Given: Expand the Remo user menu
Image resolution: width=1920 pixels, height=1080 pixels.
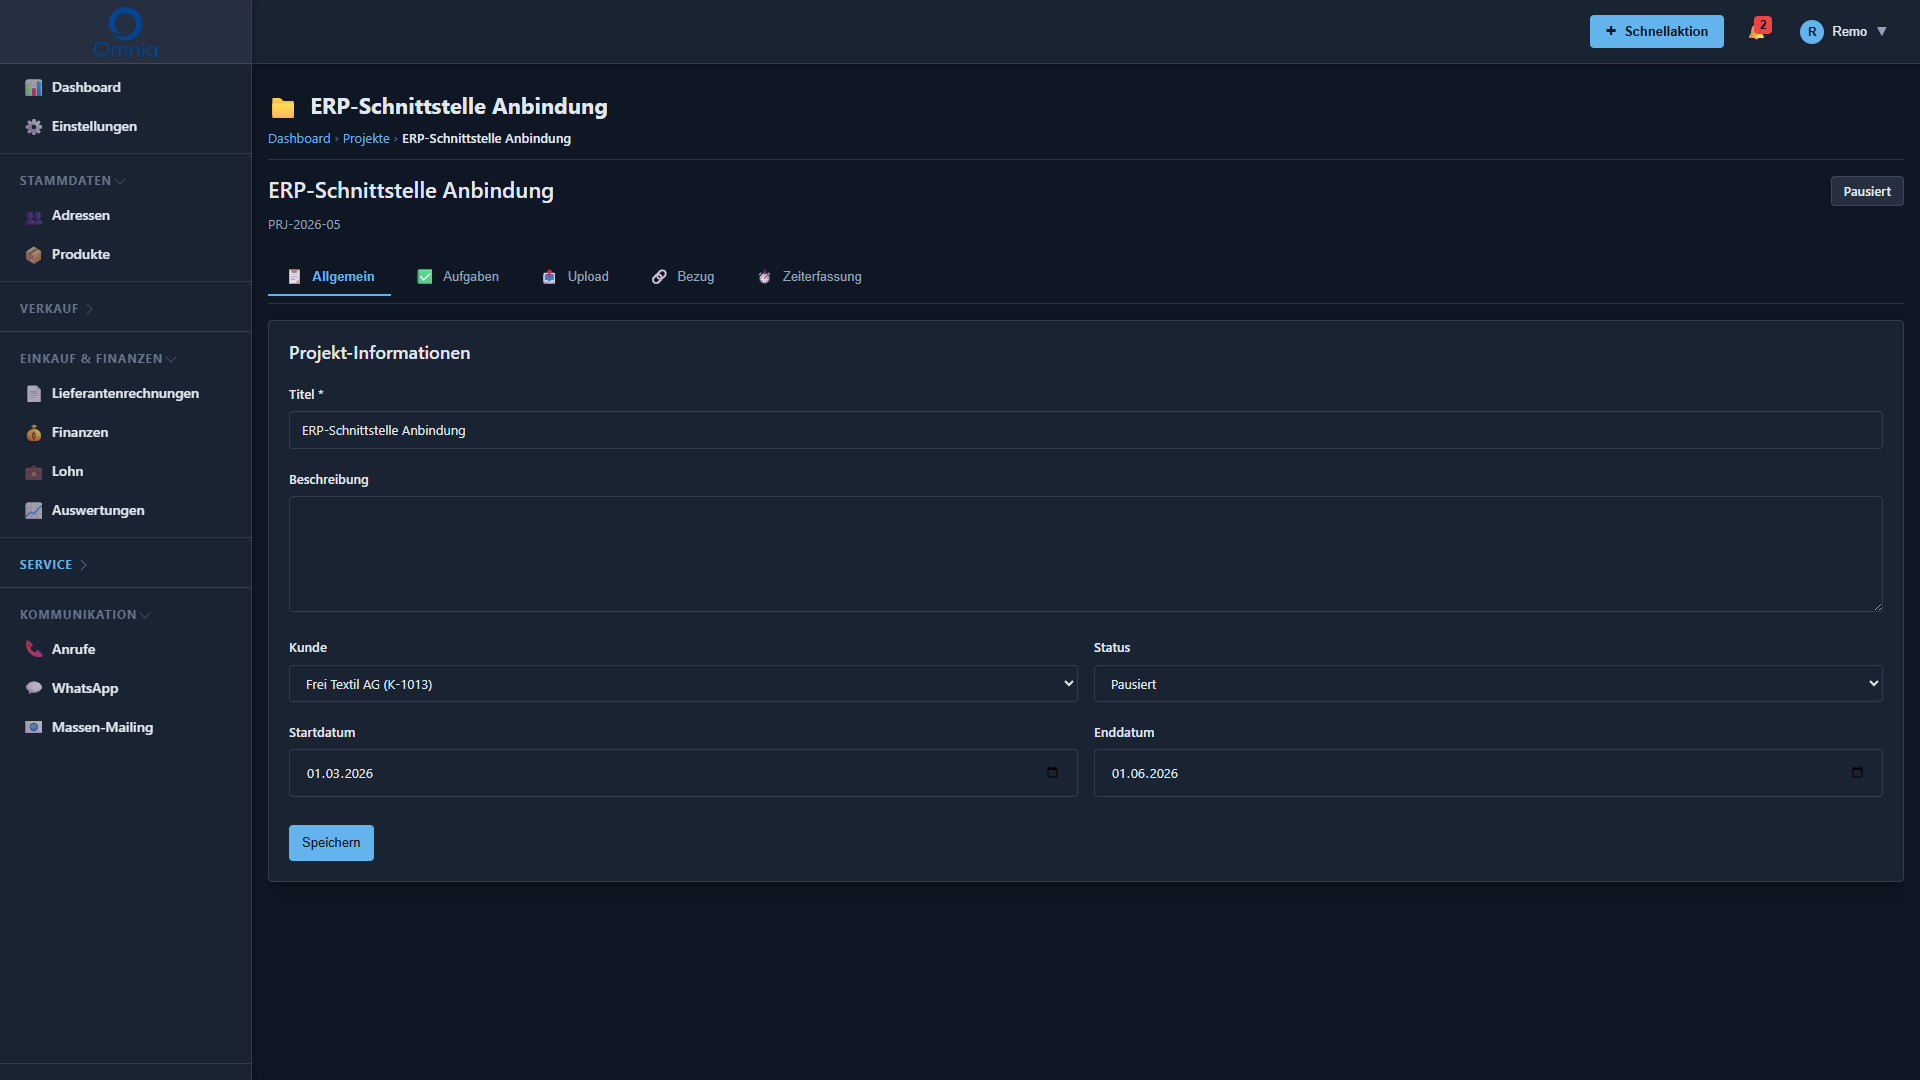Looking at the screenshot, I should [1844, 32].
